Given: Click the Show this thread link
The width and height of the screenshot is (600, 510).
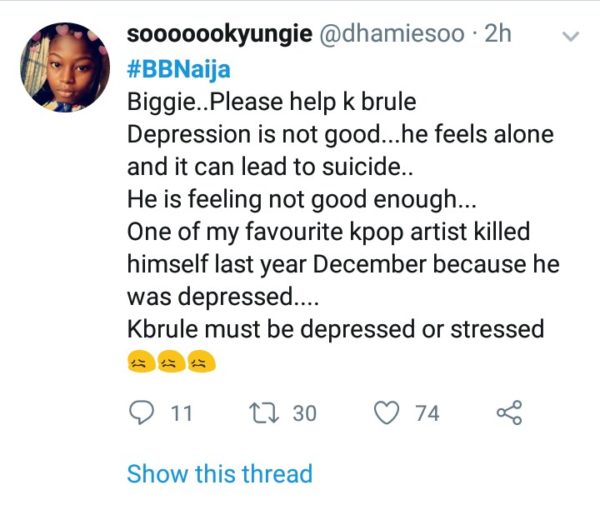Looking at the screenshot, I should [x=220, y=473].
